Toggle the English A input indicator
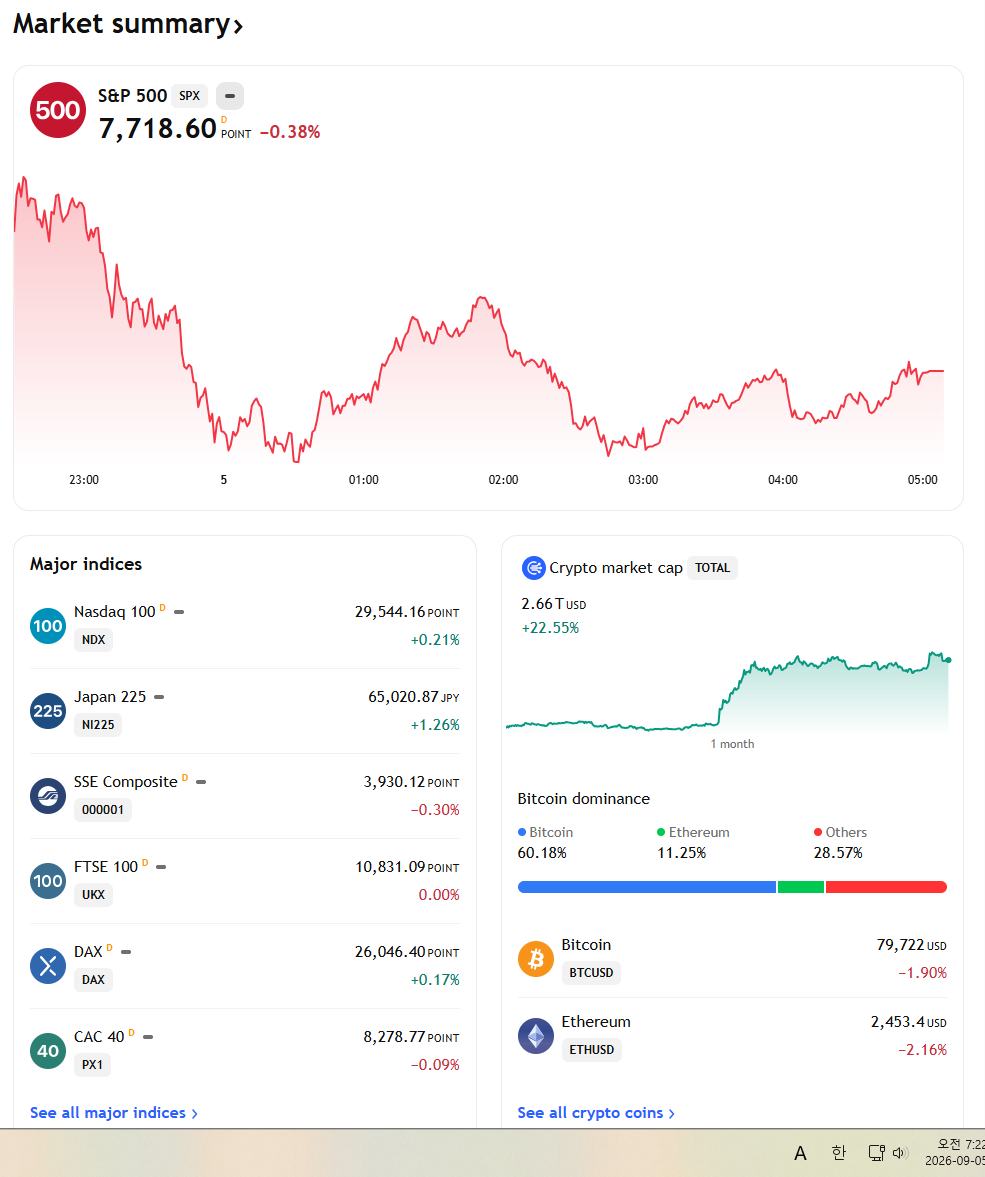 pyautogui.click(x=800, y=1153)
